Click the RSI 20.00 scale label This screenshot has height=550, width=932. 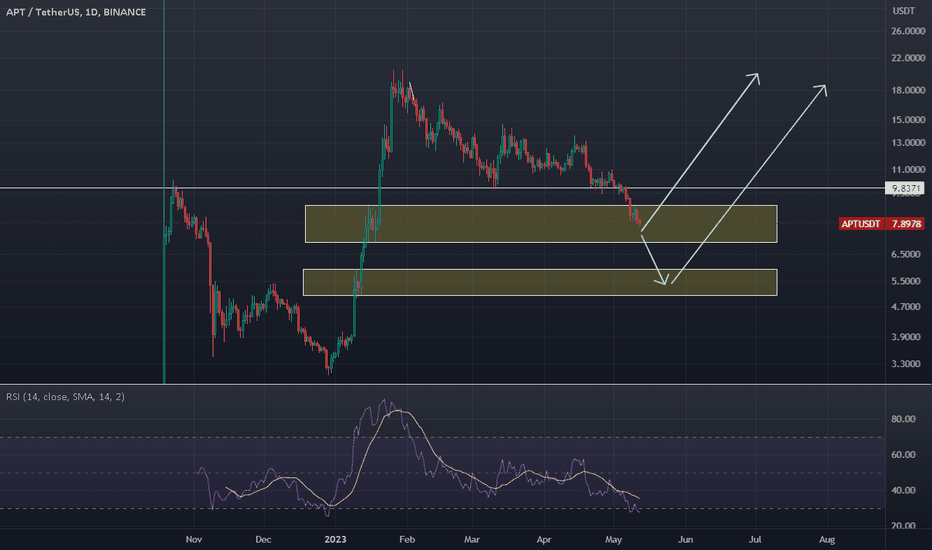pyautogui.click(x=903, y=526)
